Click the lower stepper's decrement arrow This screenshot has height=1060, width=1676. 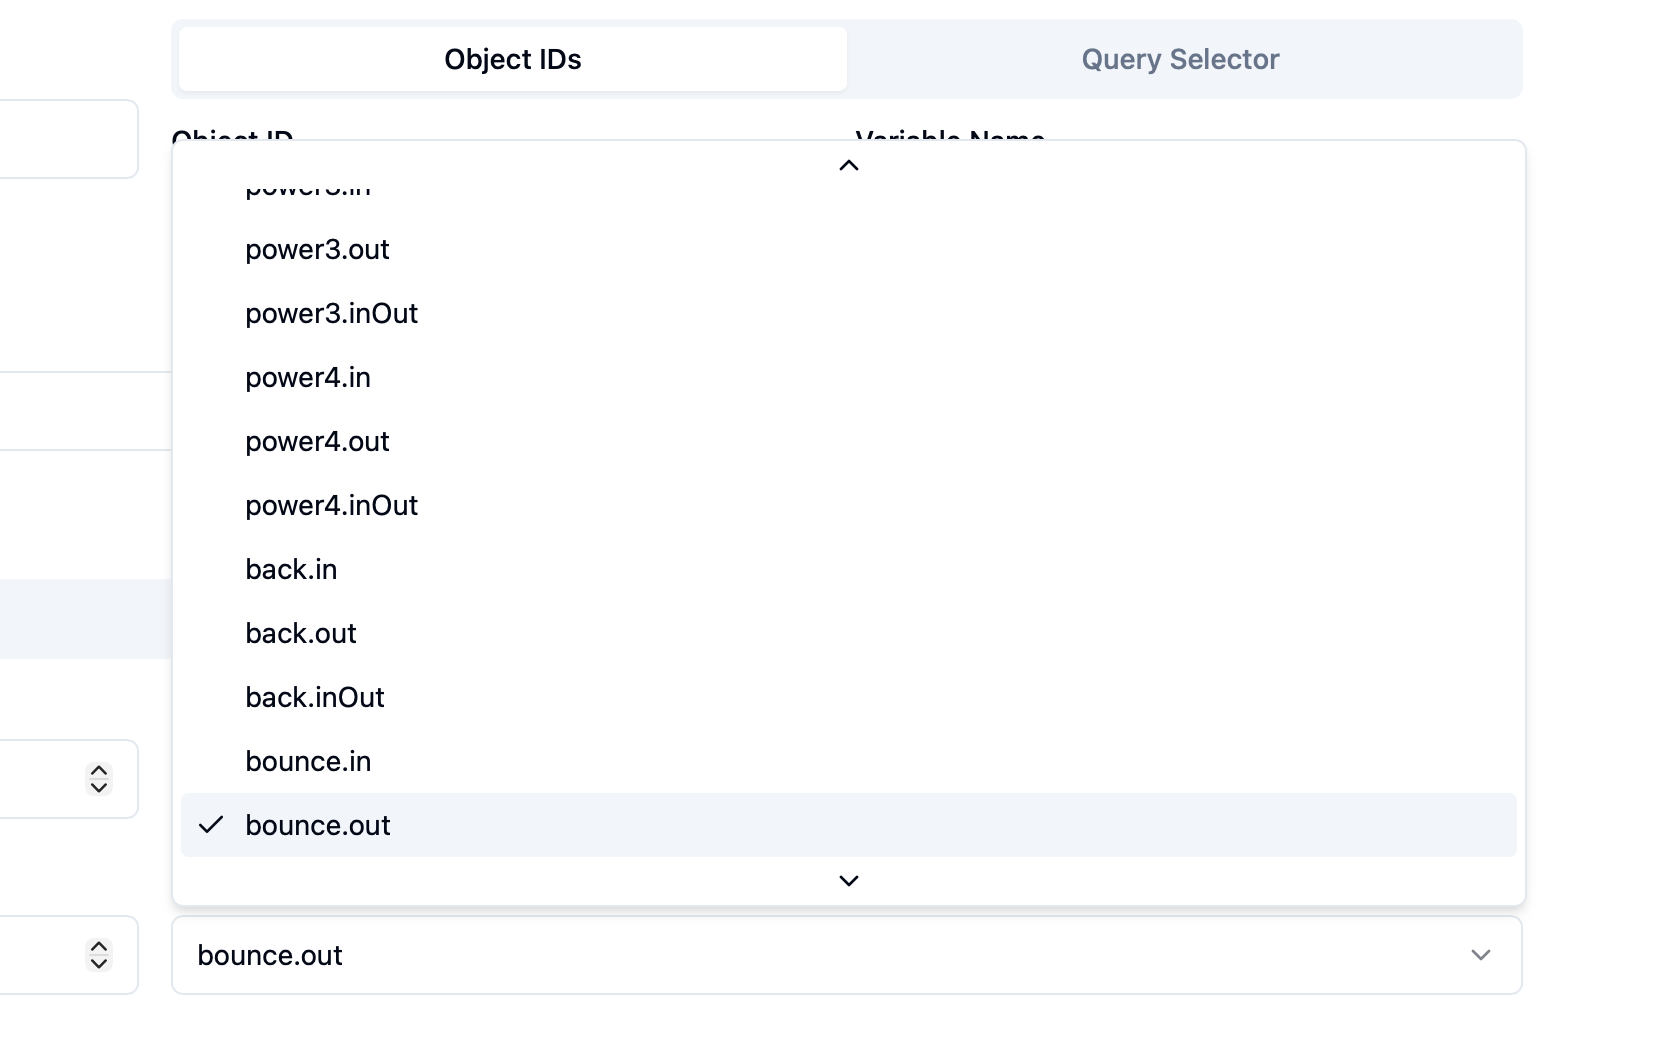coord(99,963)
